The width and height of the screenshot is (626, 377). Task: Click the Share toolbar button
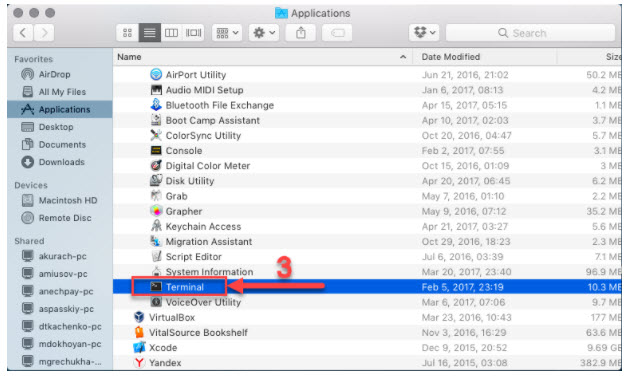(301, 33)
